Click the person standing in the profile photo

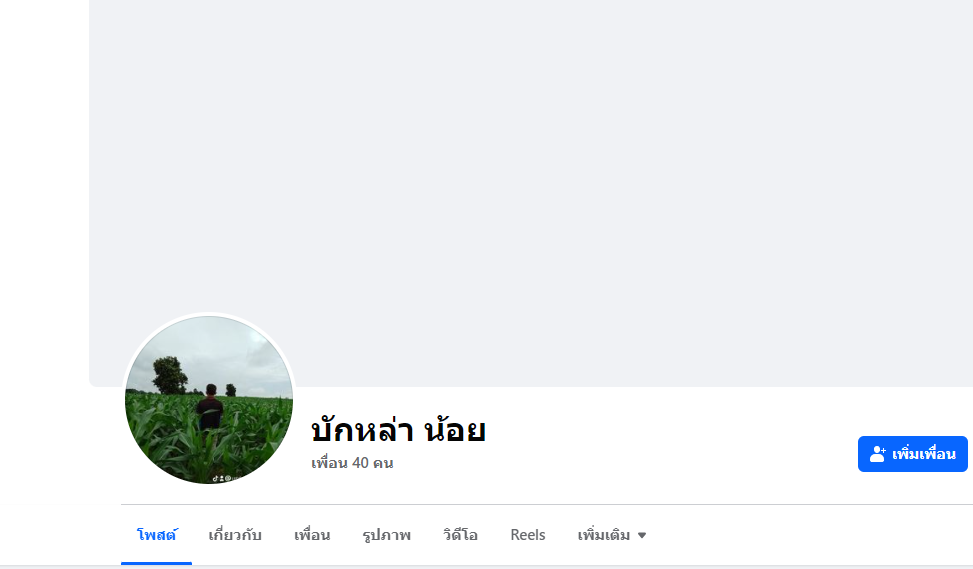(210, 407)
